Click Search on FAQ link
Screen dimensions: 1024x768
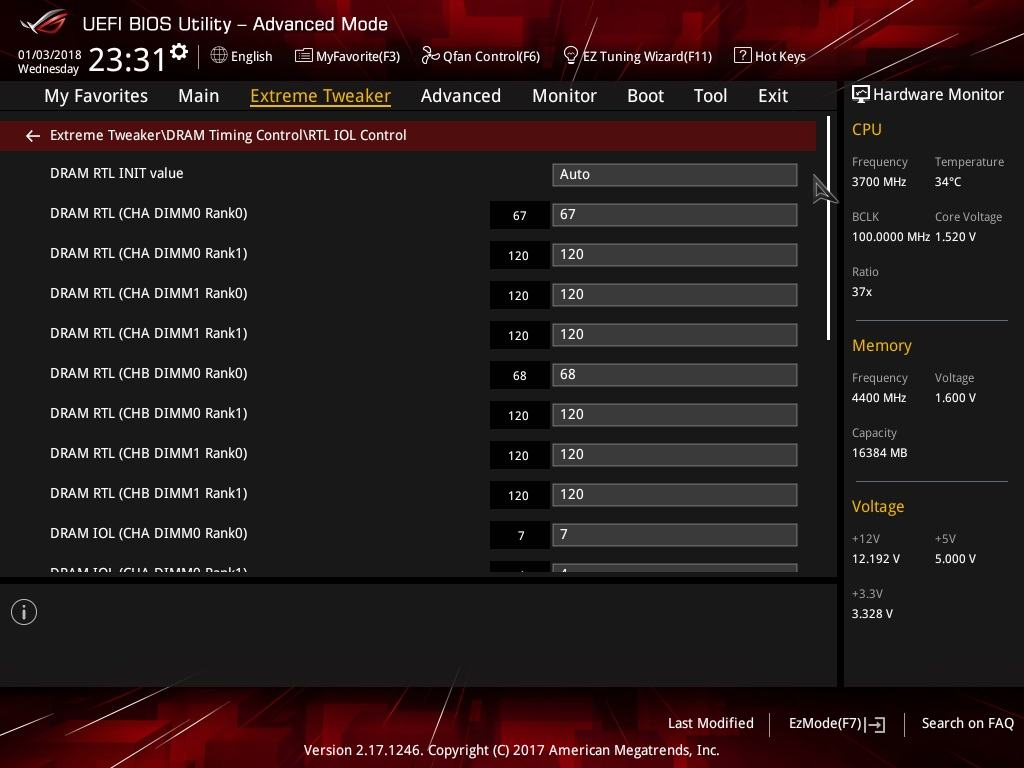(968, 723)
